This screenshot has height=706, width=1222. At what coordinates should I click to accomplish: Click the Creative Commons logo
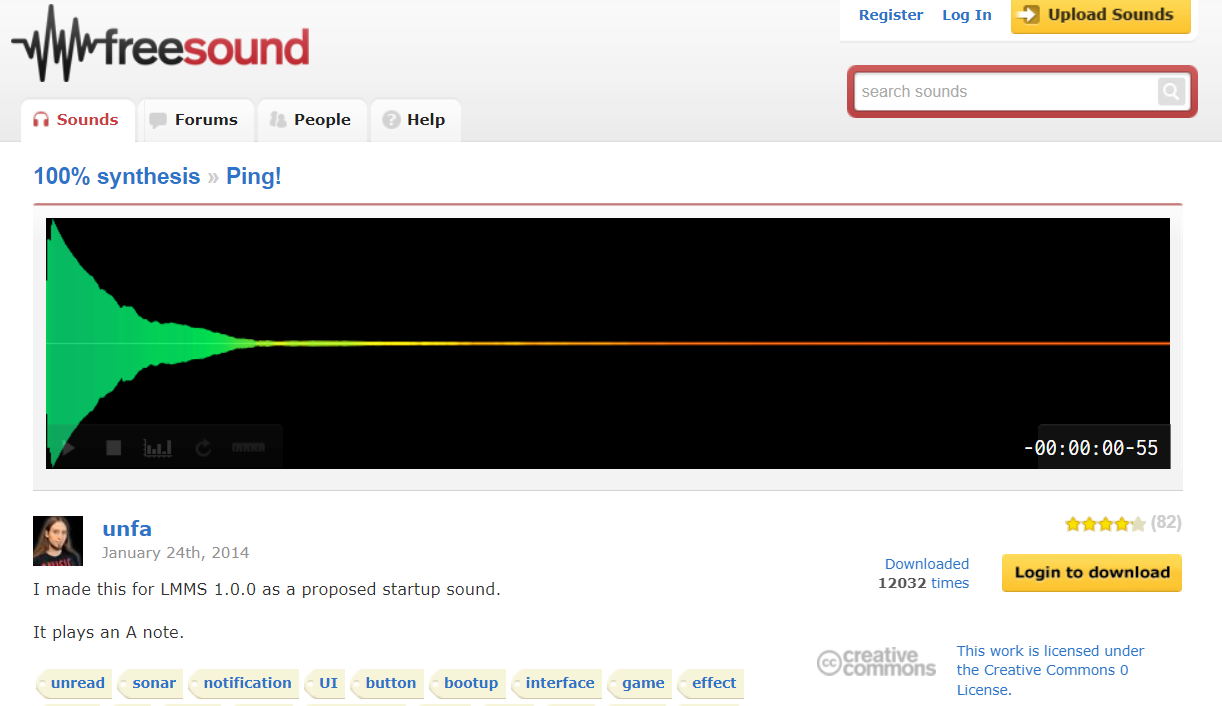click(x=876, y=662)
